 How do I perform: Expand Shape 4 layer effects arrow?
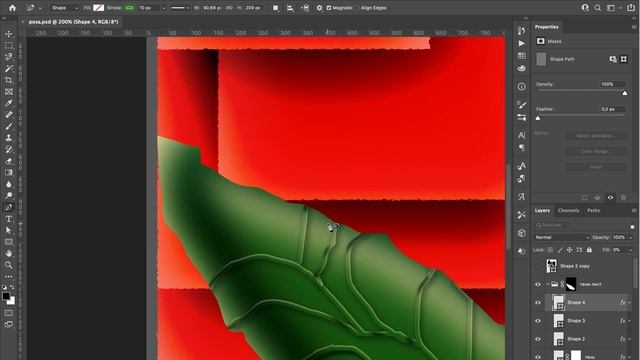pyautogui.click(x=630, y=303)
